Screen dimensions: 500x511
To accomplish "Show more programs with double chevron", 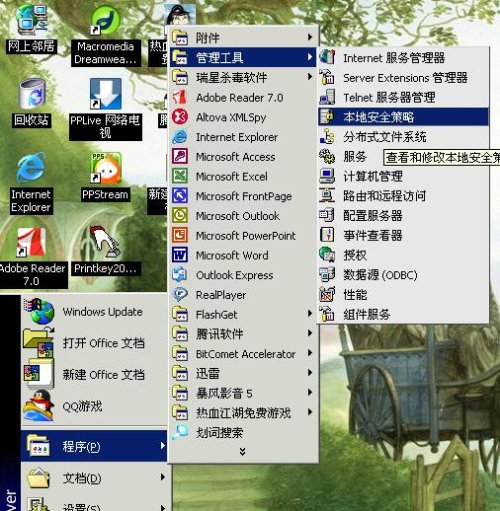I will pyautogui.click(x=243, y=452).
